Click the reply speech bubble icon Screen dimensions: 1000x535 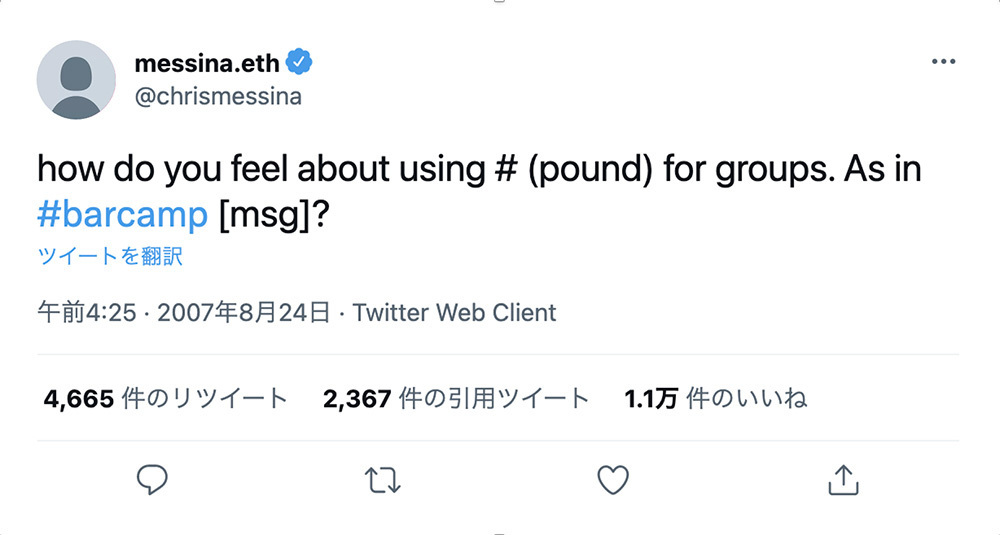click(x=152, y=480)
